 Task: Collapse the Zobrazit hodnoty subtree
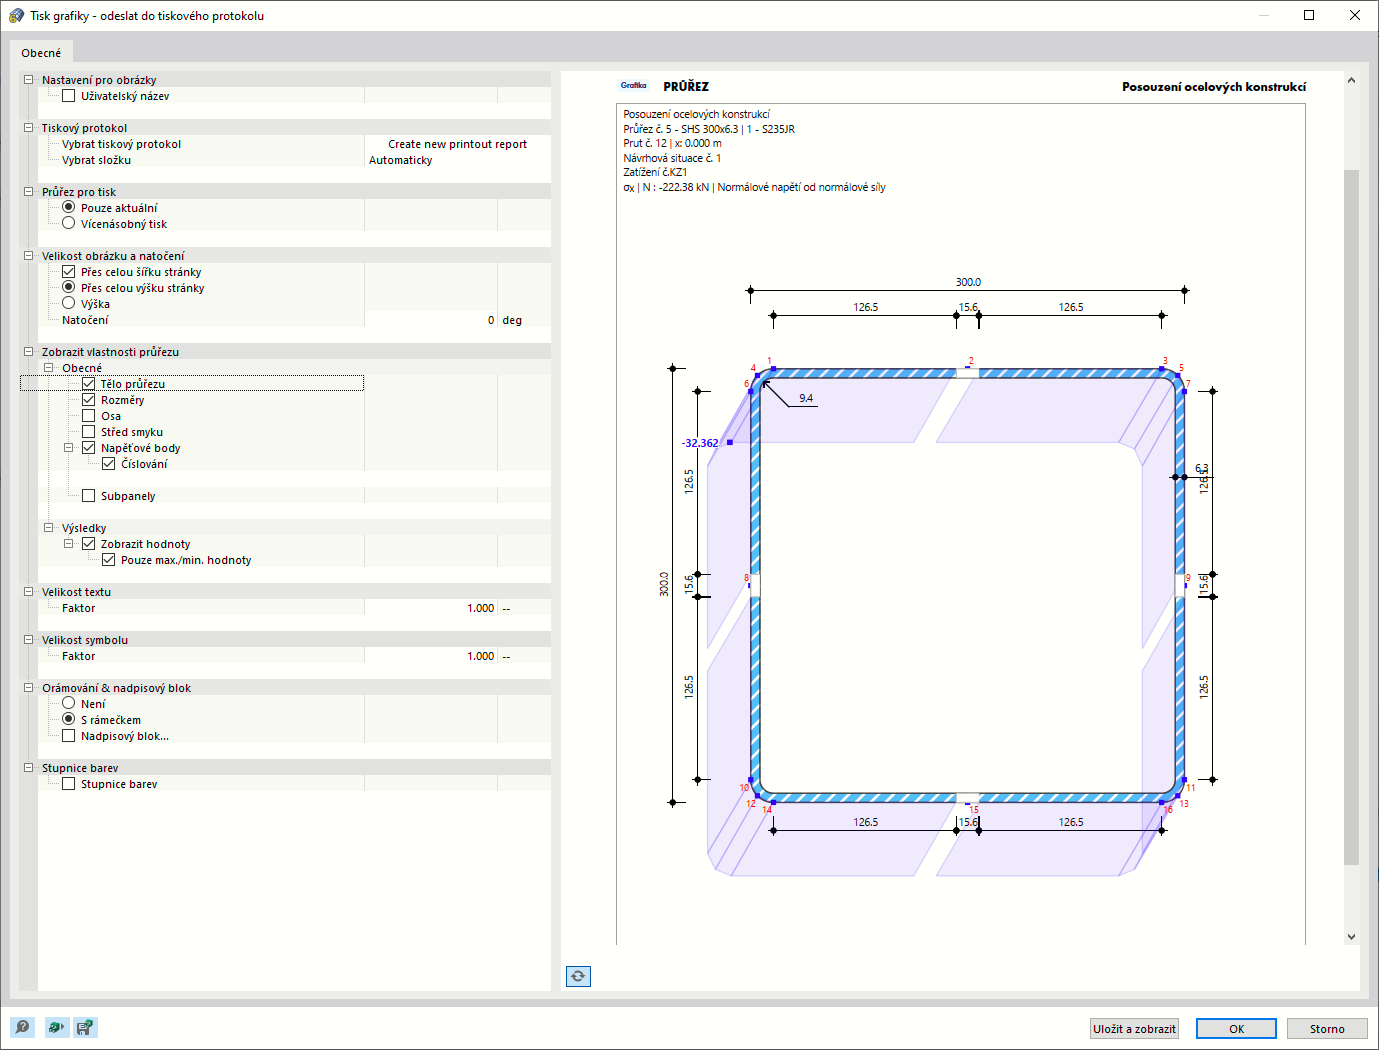[x=69, y=544]
